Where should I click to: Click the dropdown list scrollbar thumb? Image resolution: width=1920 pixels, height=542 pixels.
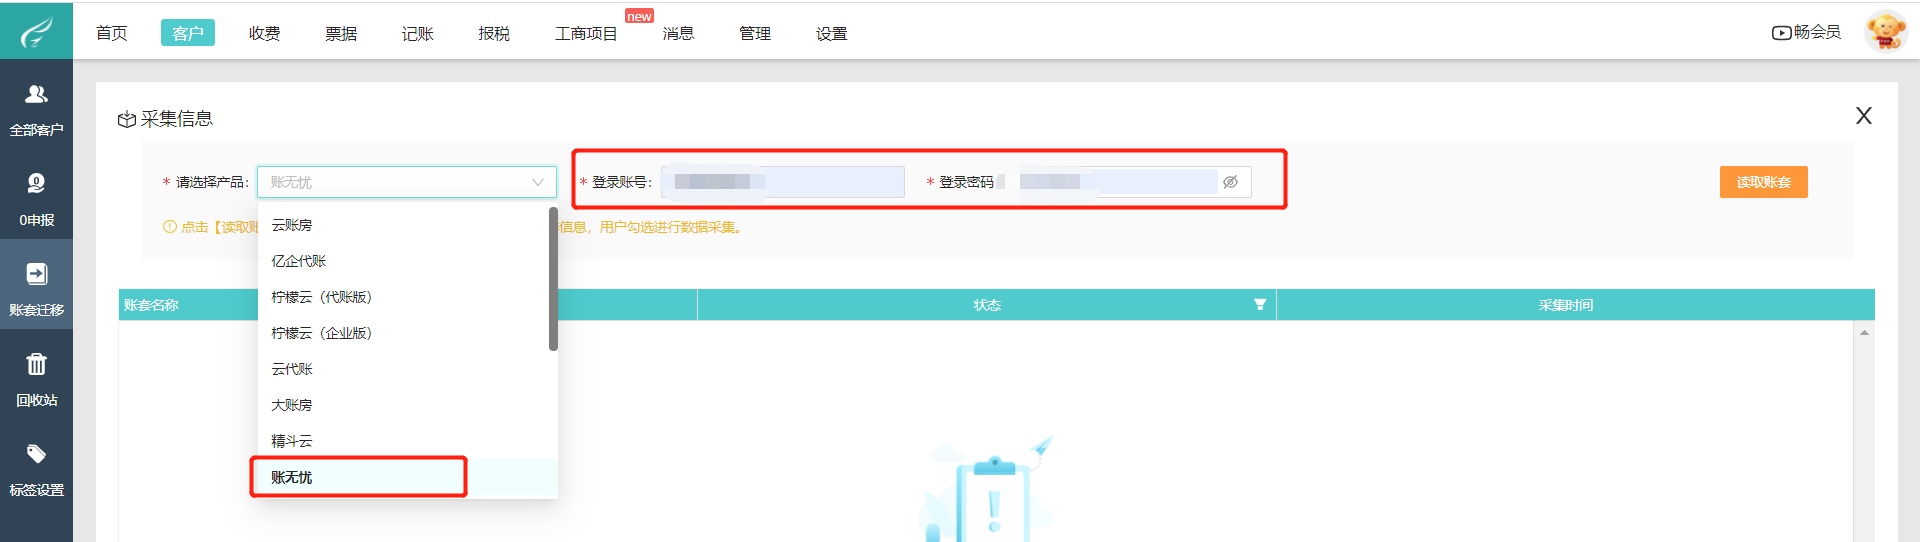pos(553,279)
